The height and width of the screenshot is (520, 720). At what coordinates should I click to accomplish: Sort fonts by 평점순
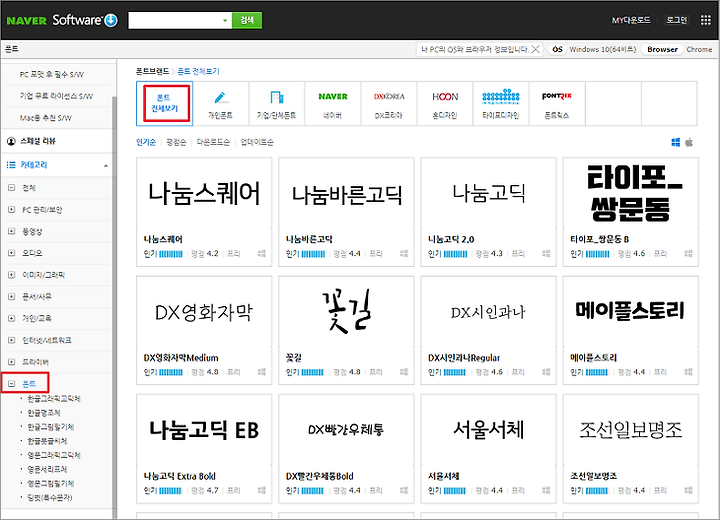click(176, 142)
